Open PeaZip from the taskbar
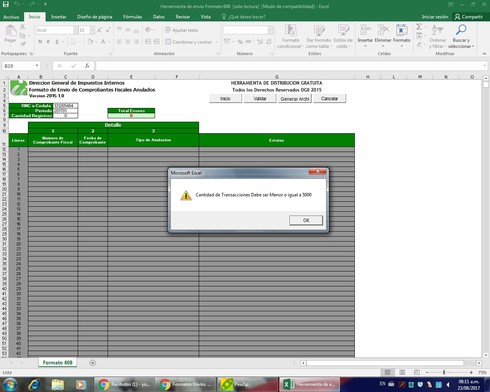Image resolution: width=490 pixels, height=392 pixels. pos(247,384)
